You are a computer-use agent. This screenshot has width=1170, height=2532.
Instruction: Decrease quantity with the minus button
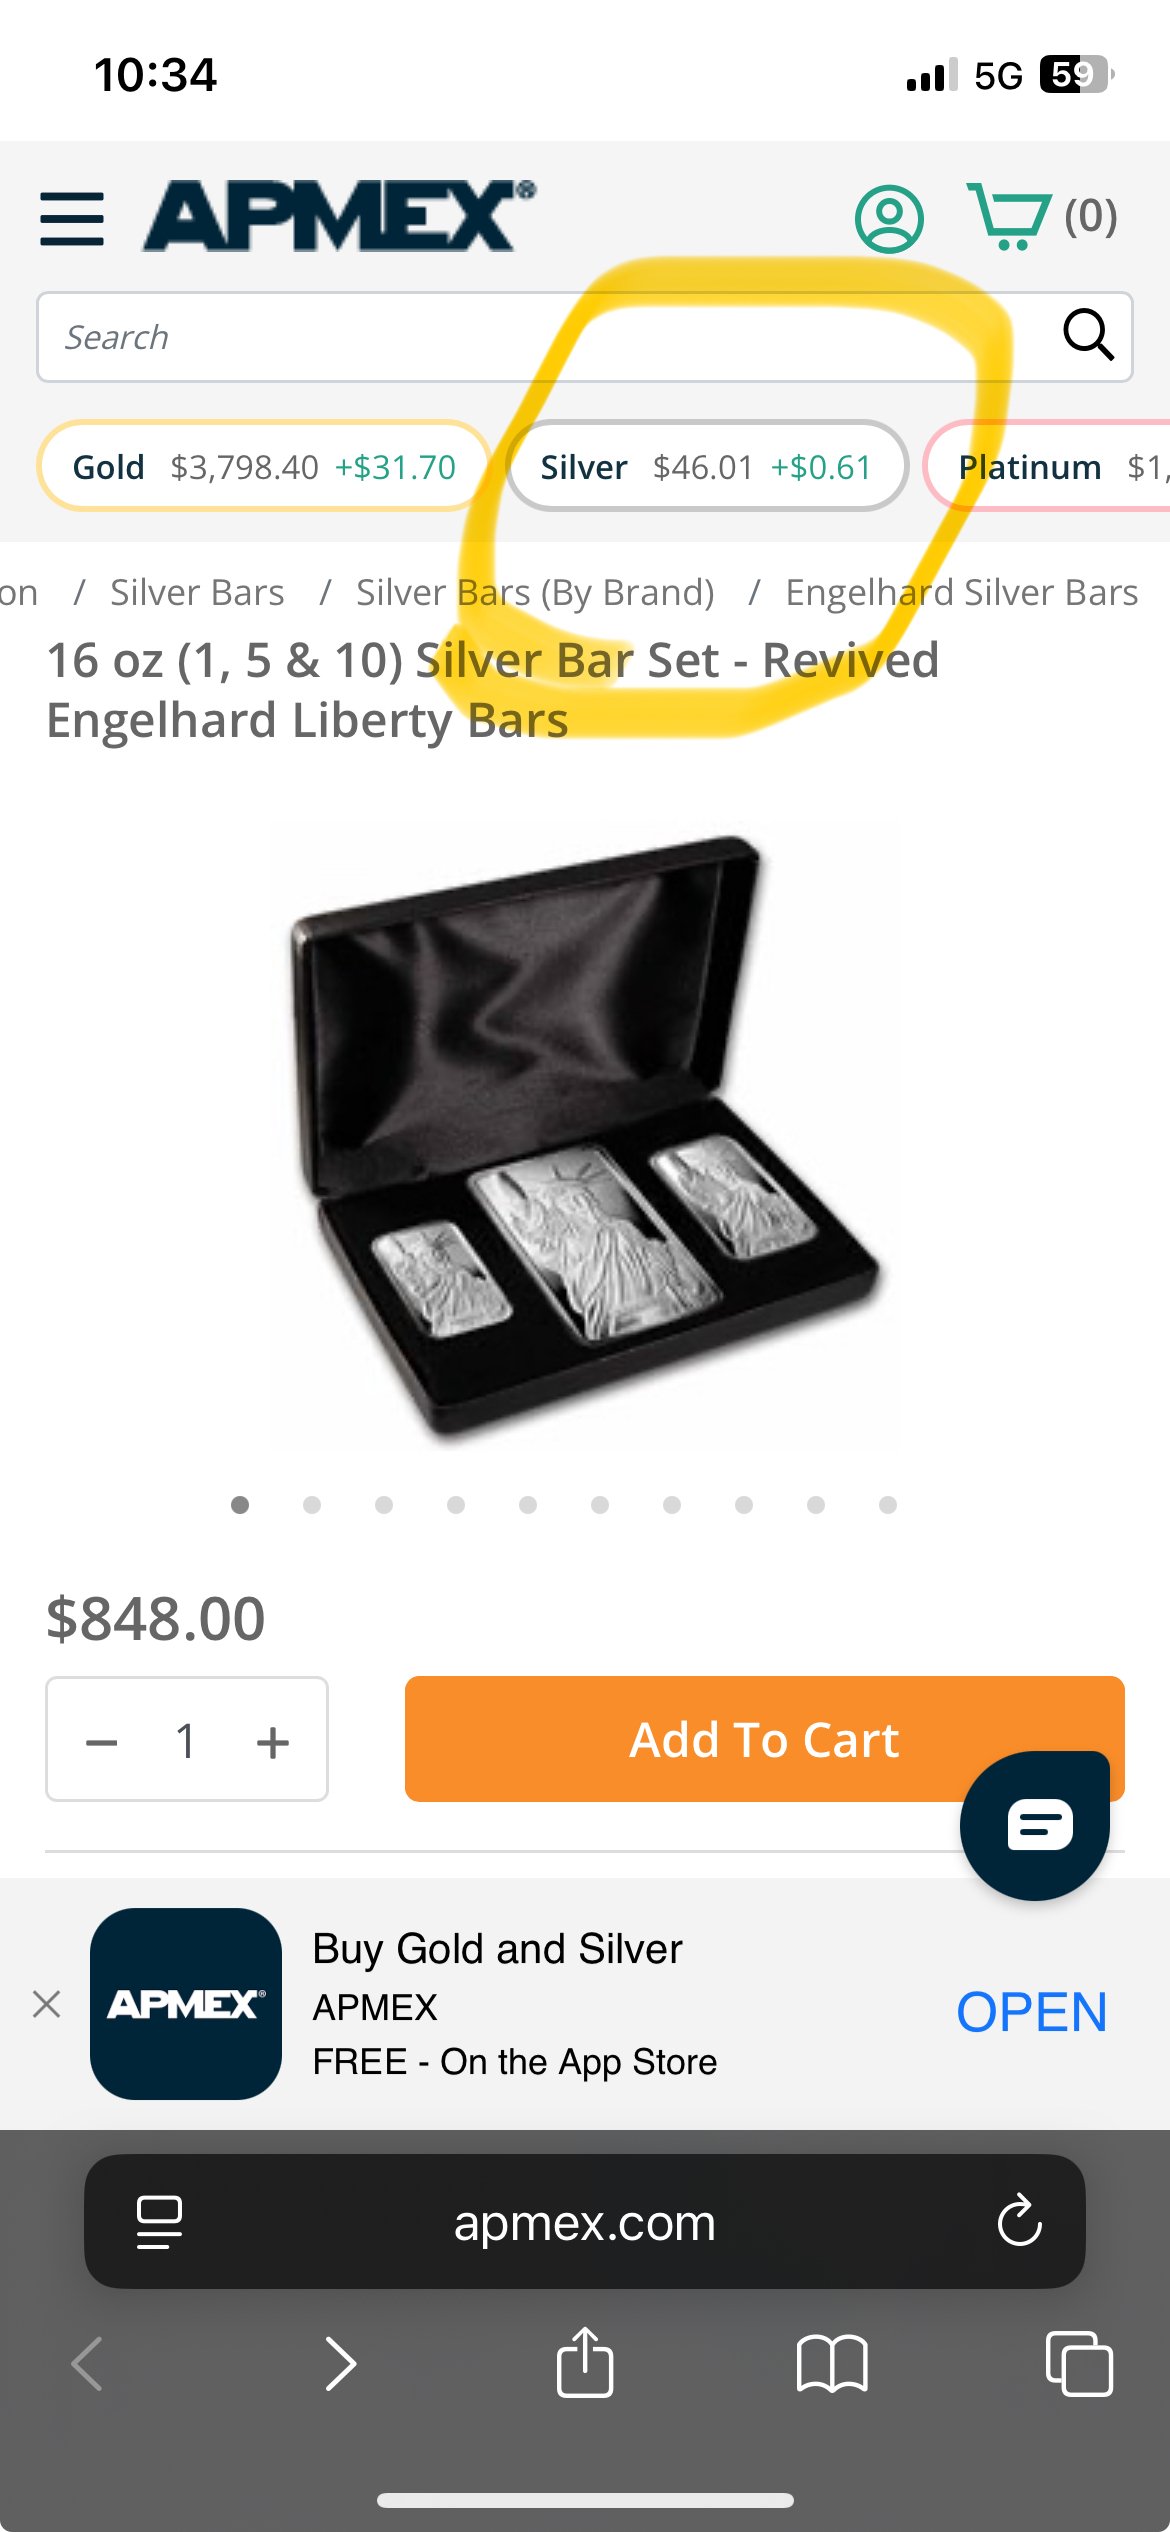[x=102, y=1742]
